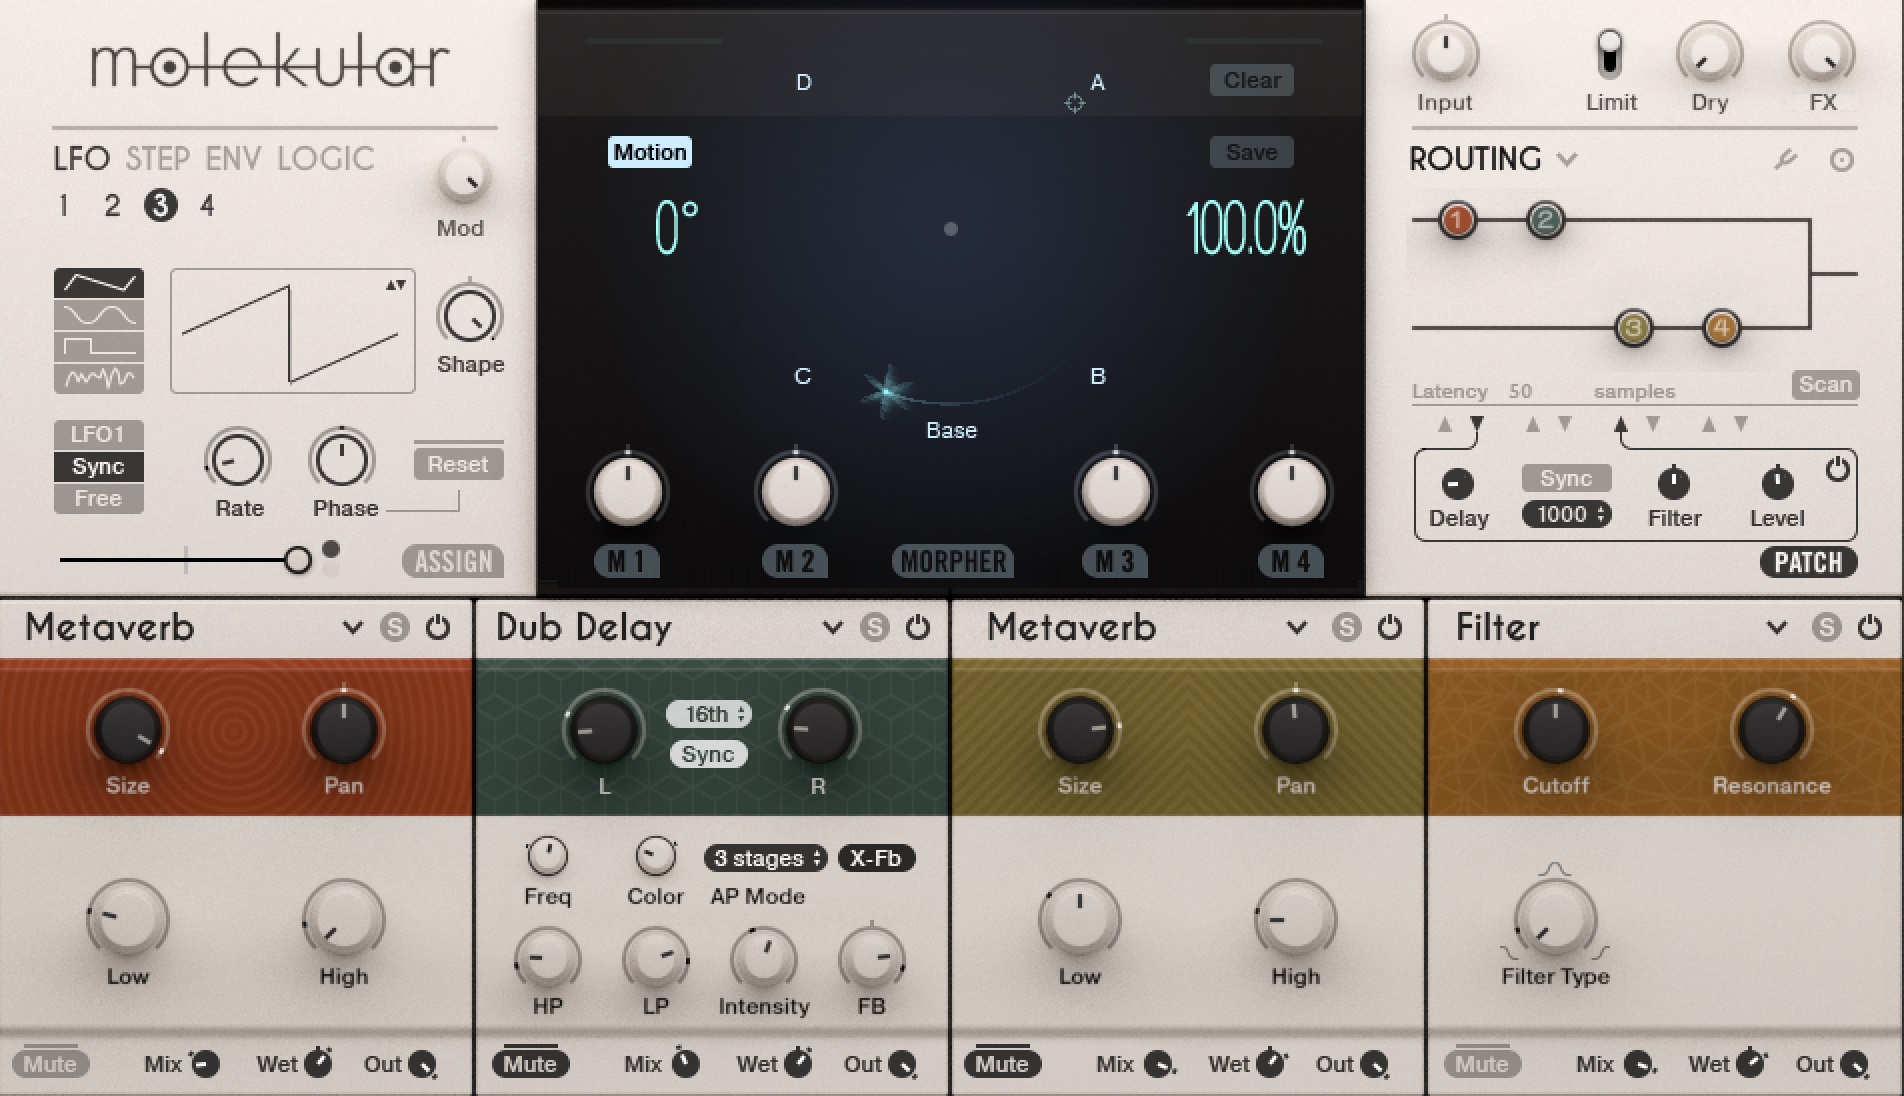Adjust the first Metaverb Size knob
The width and height of the screenshot is (1904, 1096).
pos(128,729)
